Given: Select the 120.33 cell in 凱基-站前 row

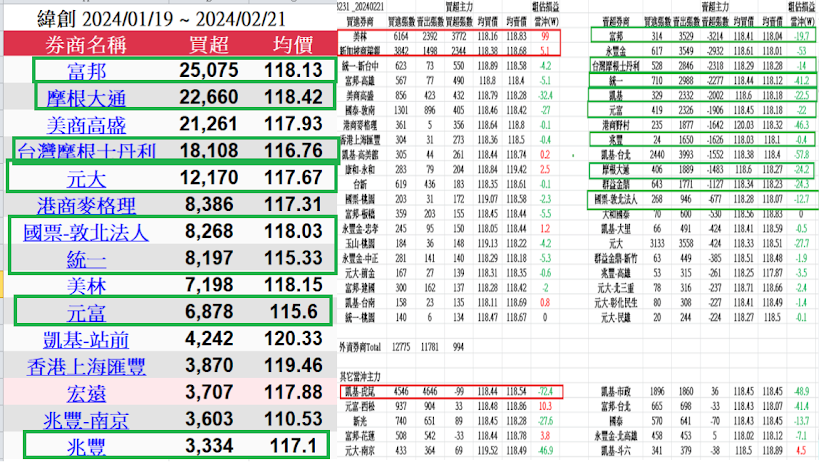Looking at the screenshot, I should [293, 338].
